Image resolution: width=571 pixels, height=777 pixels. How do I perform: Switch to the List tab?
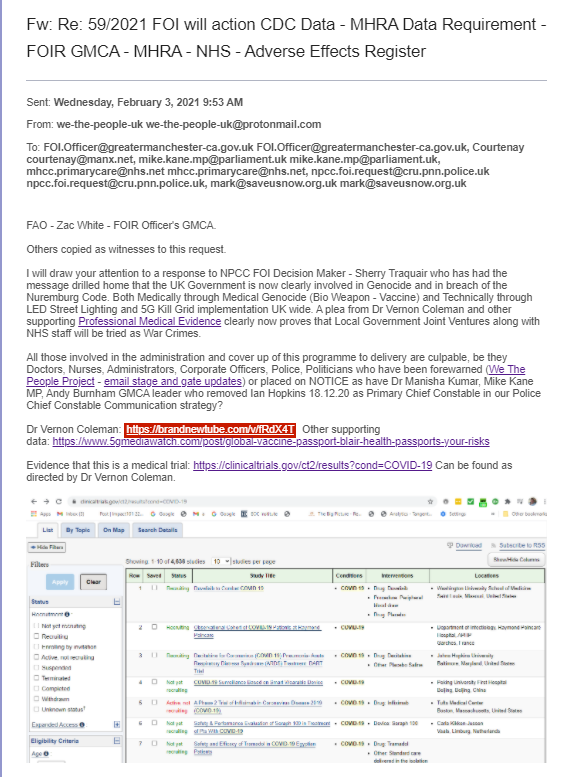48,530
